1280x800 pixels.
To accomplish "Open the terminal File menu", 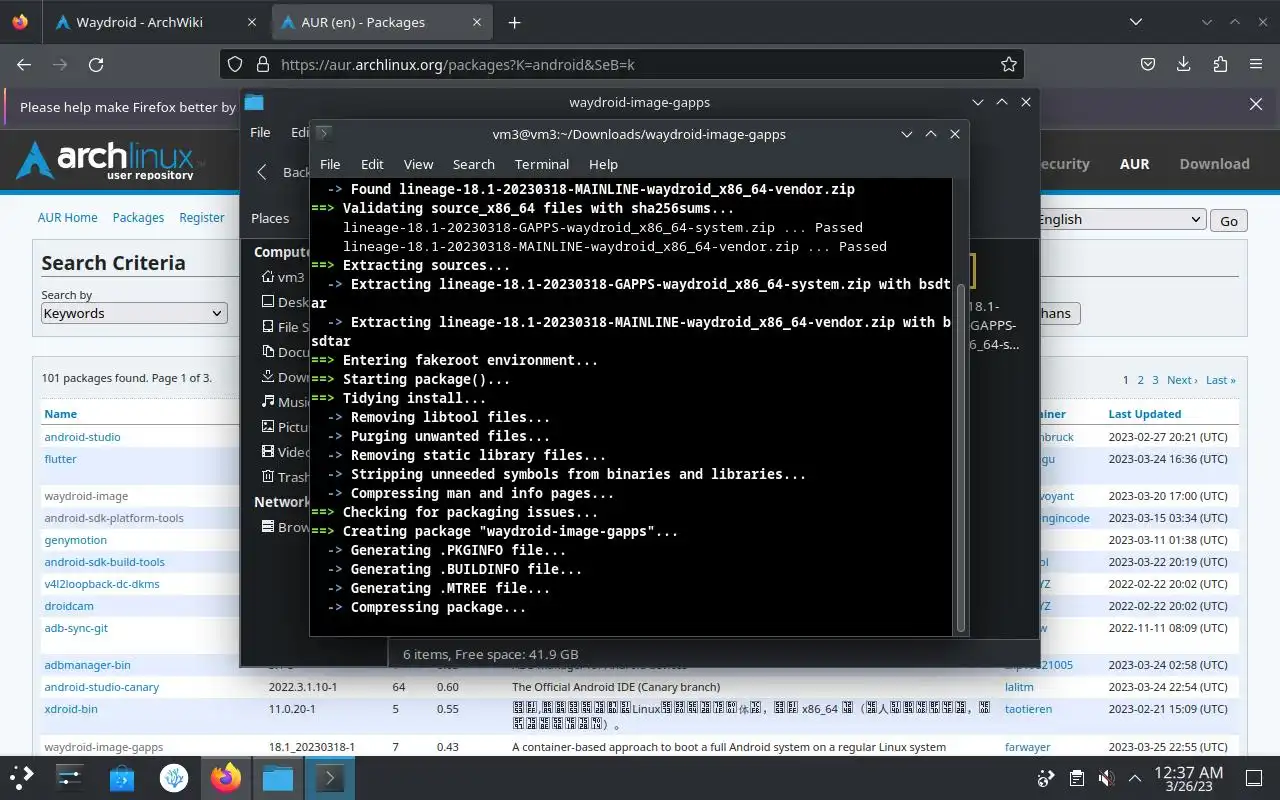I will coord(330,164).
